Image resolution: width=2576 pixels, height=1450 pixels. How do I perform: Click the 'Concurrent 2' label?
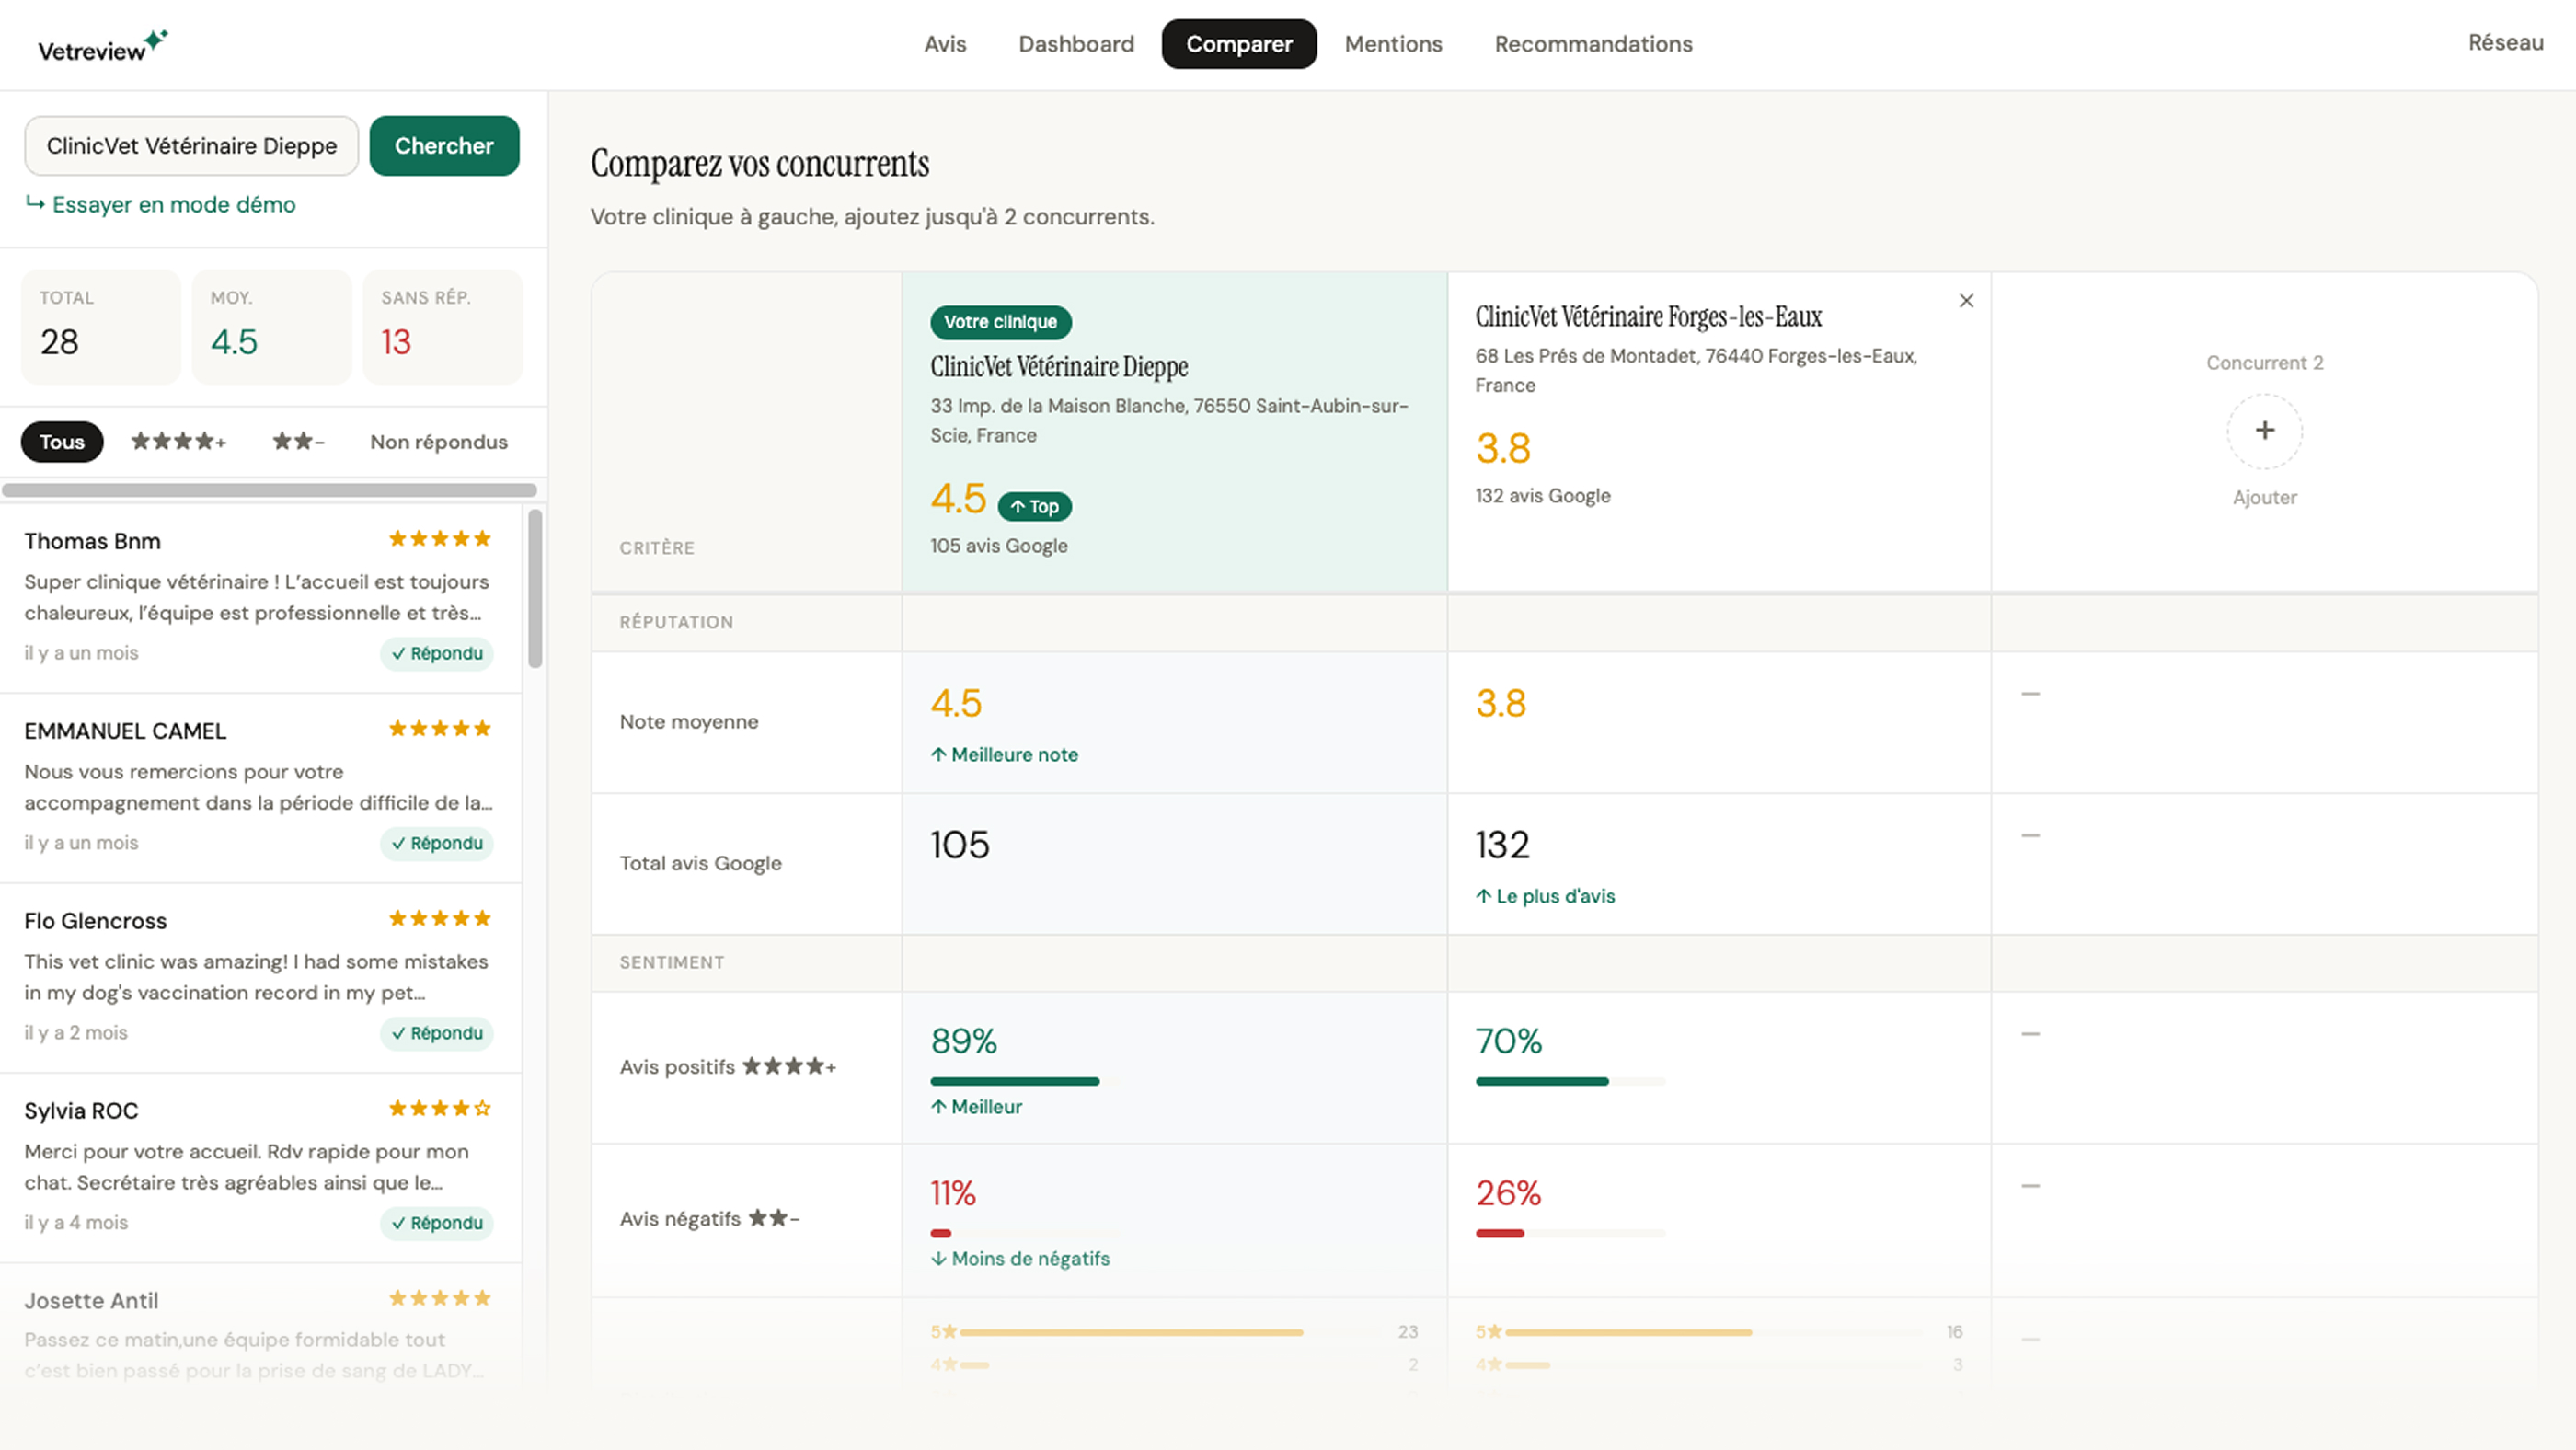click(x=2264, y=363)
